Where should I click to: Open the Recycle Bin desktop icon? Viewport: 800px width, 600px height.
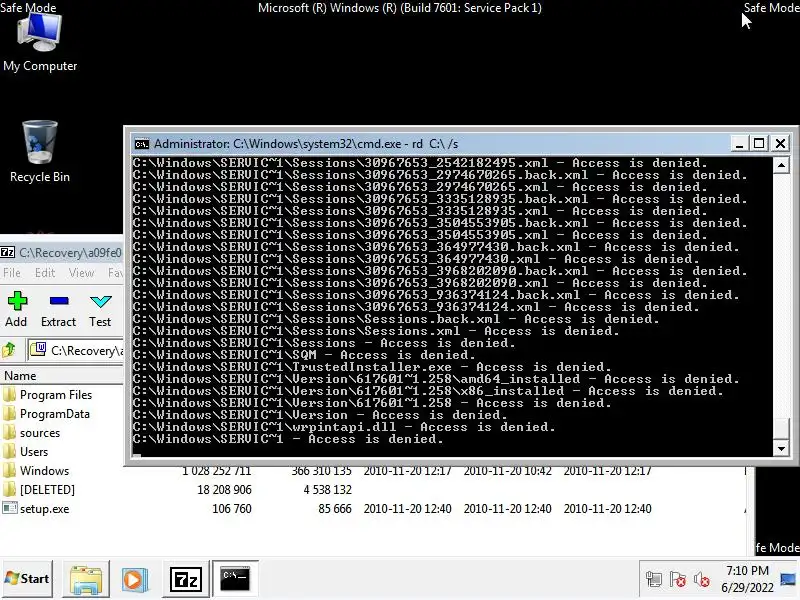tap(40, 152)
